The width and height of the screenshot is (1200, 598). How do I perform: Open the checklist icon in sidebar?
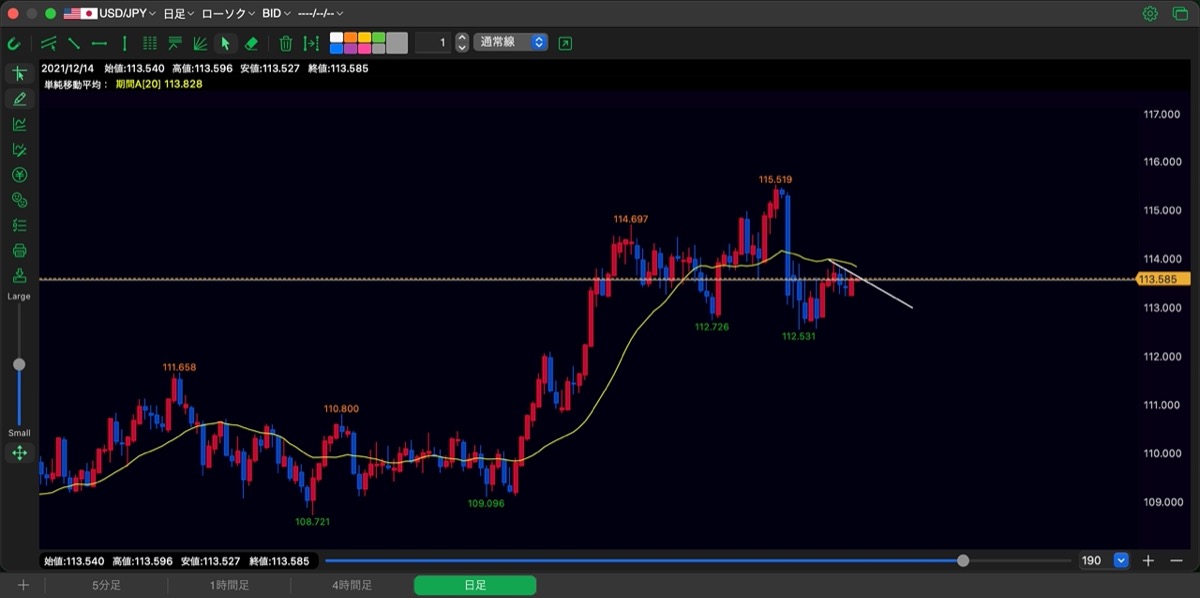tap(19, 225)
